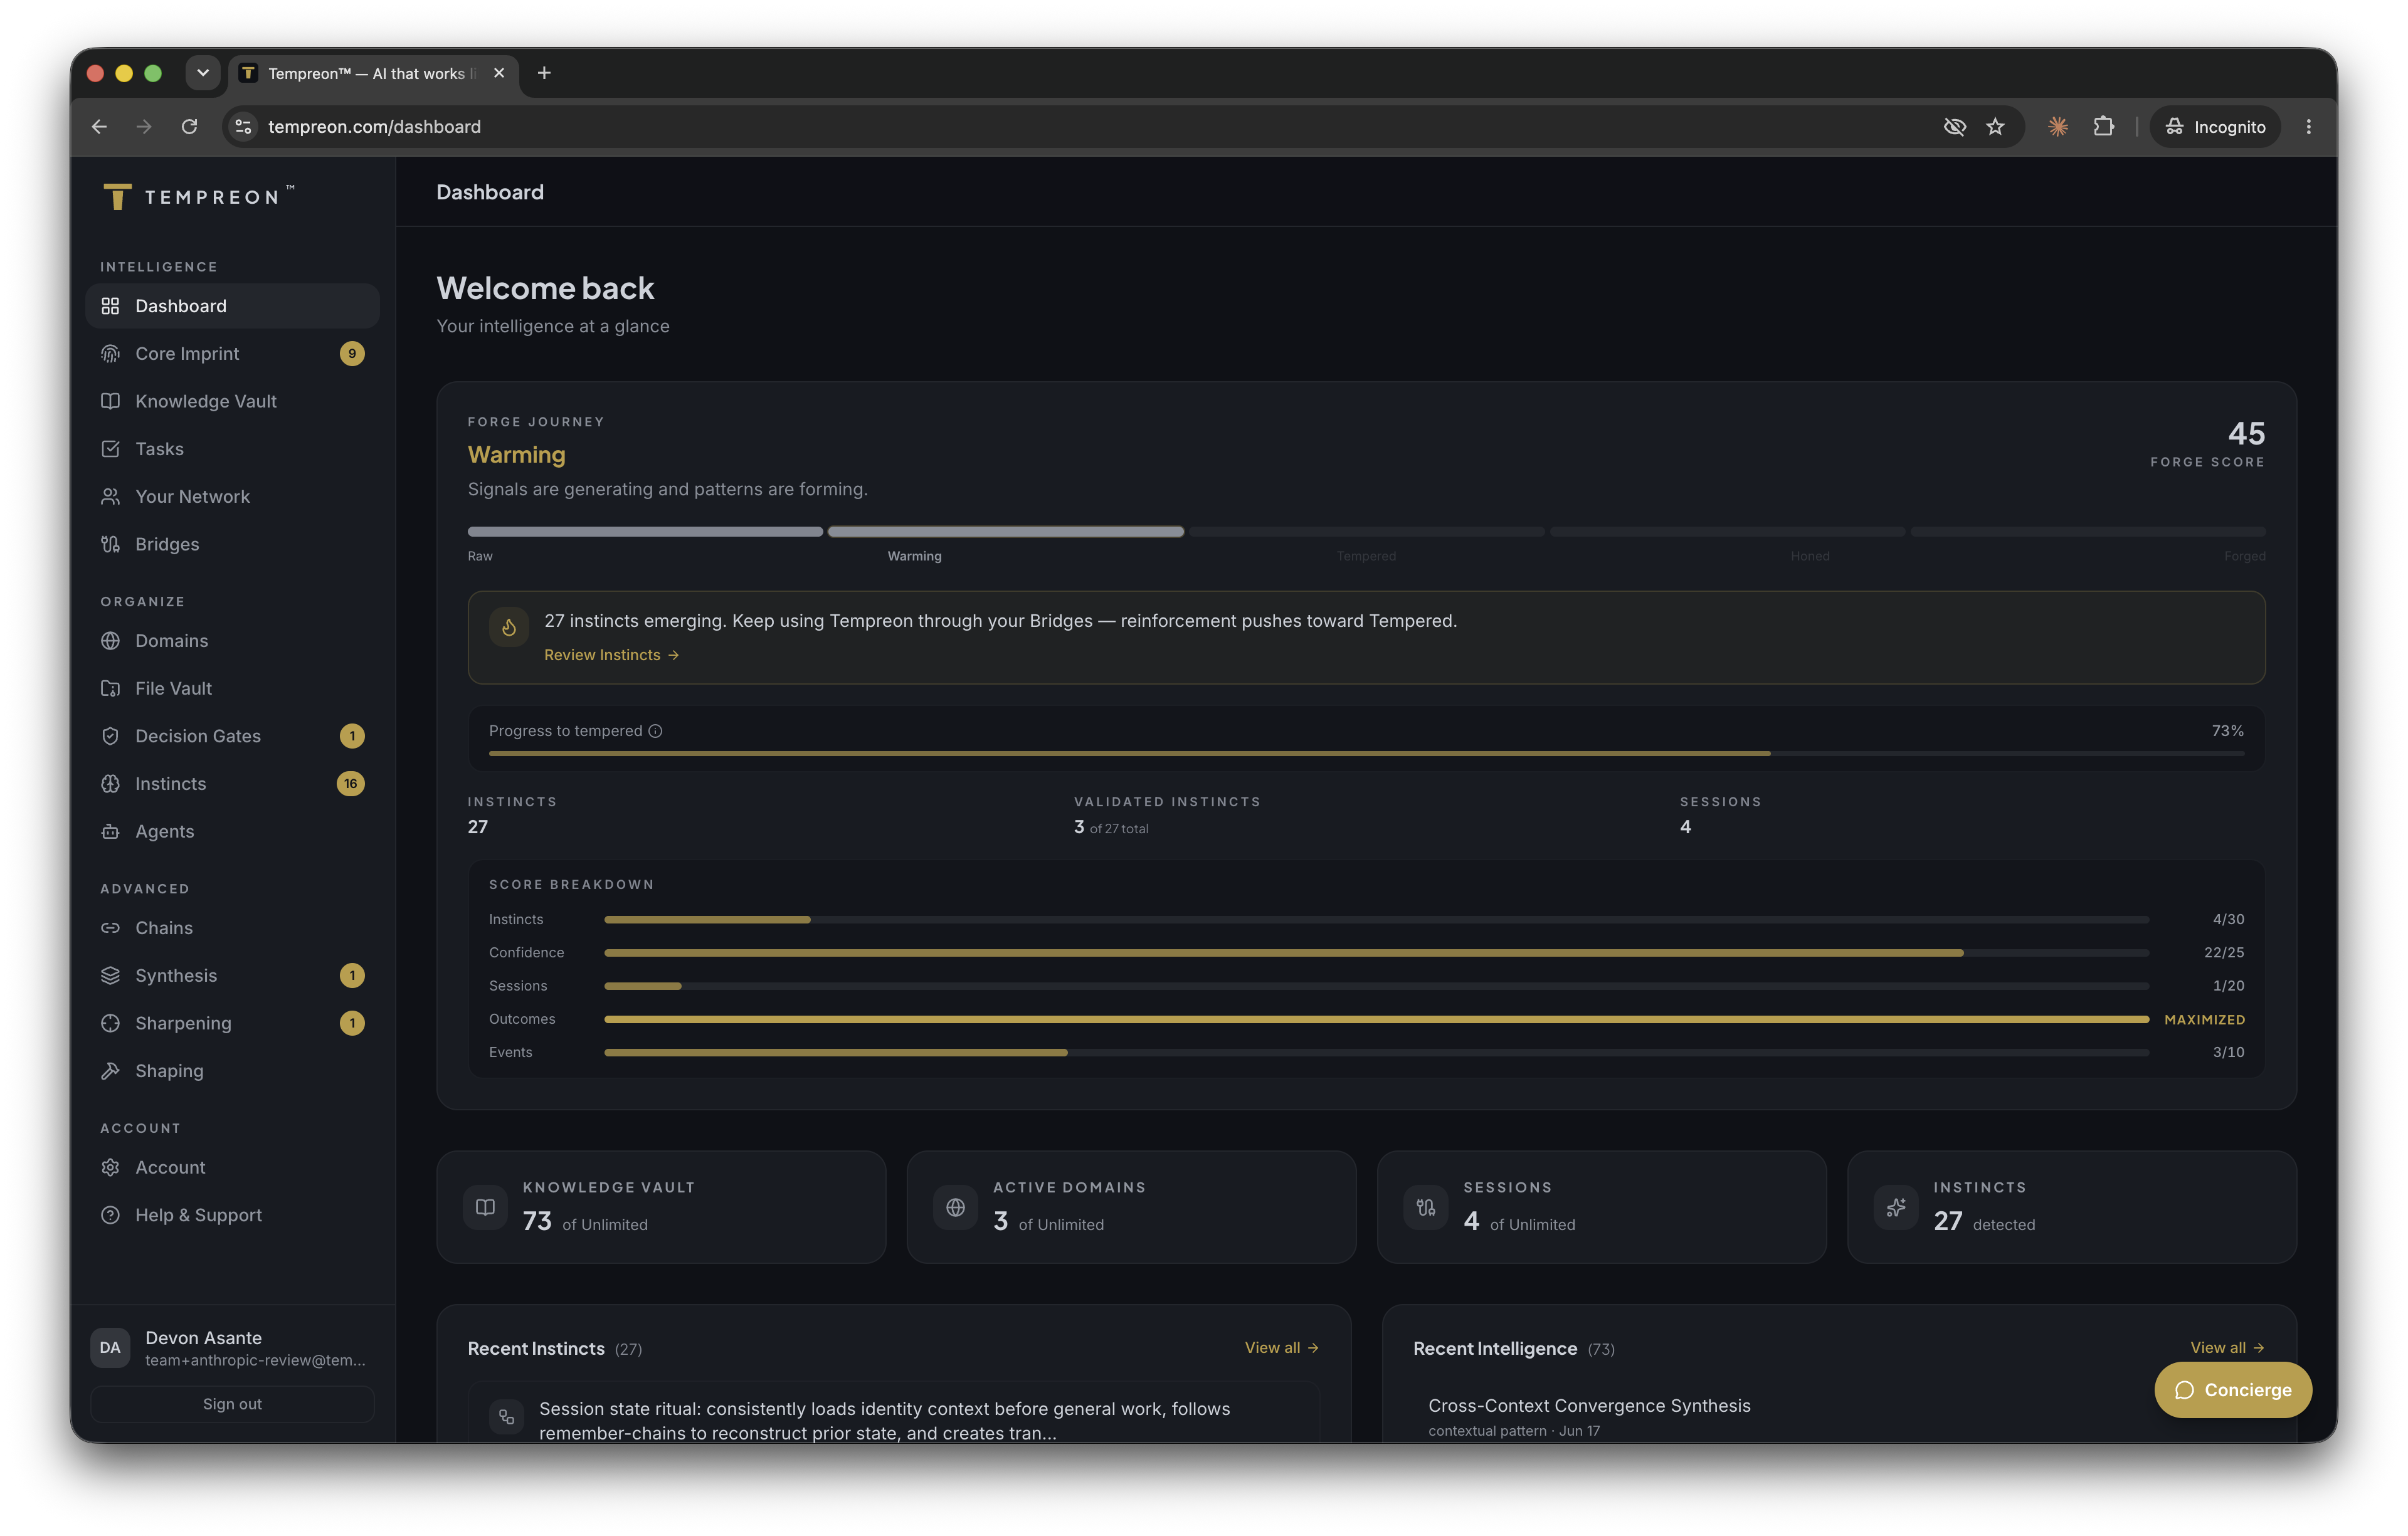Bookmark this page with star icon
The width and height of the screenshot is (2408, 1536).
[1995, 127]
